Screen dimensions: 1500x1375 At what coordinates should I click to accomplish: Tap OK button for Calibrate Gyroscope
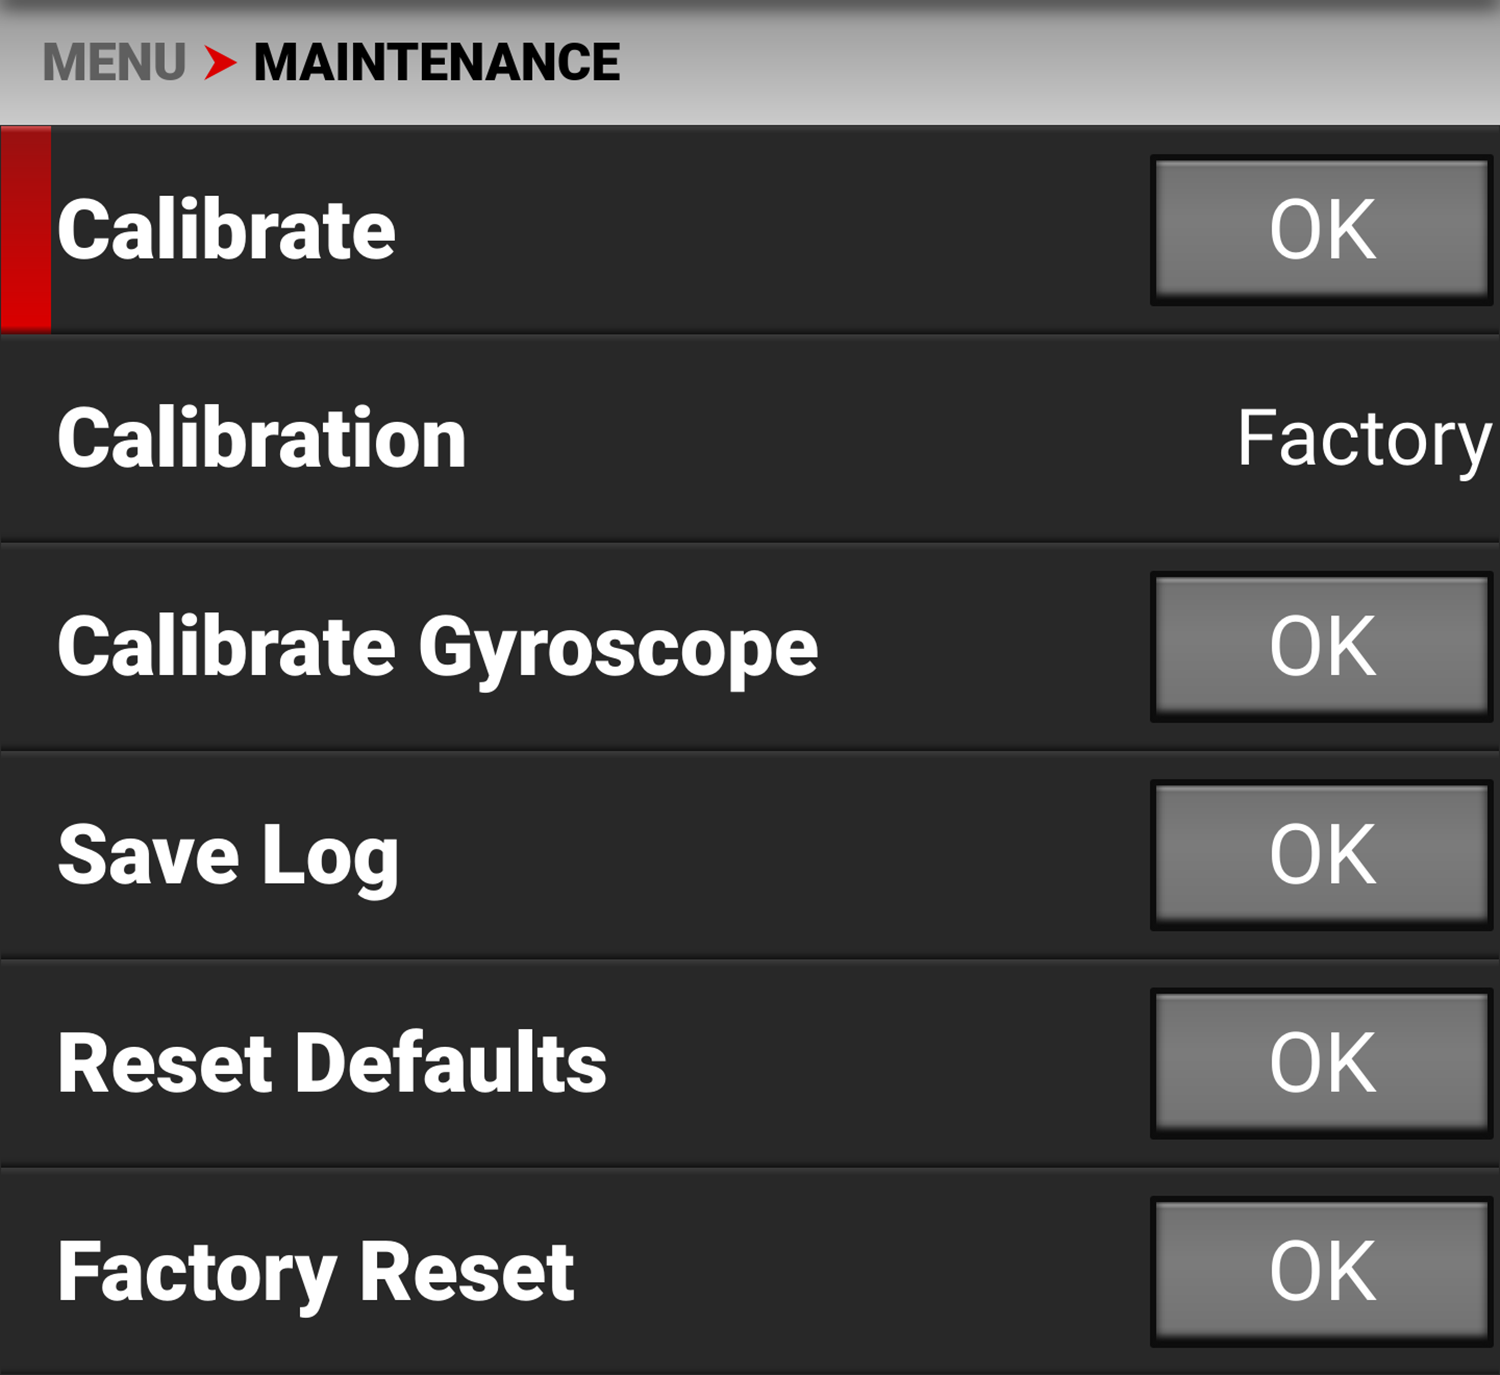pyautogui.click(x=1322, y=647)
